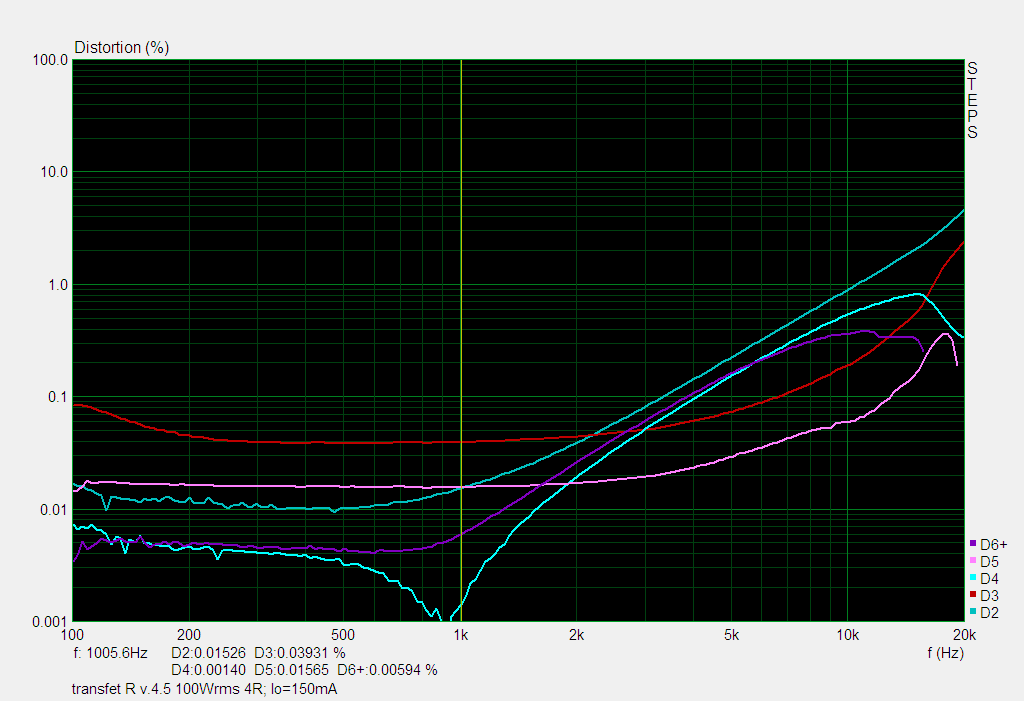Click the 1k x-axis frequency label
This screenshot has height=701, width=1024.
461,635
